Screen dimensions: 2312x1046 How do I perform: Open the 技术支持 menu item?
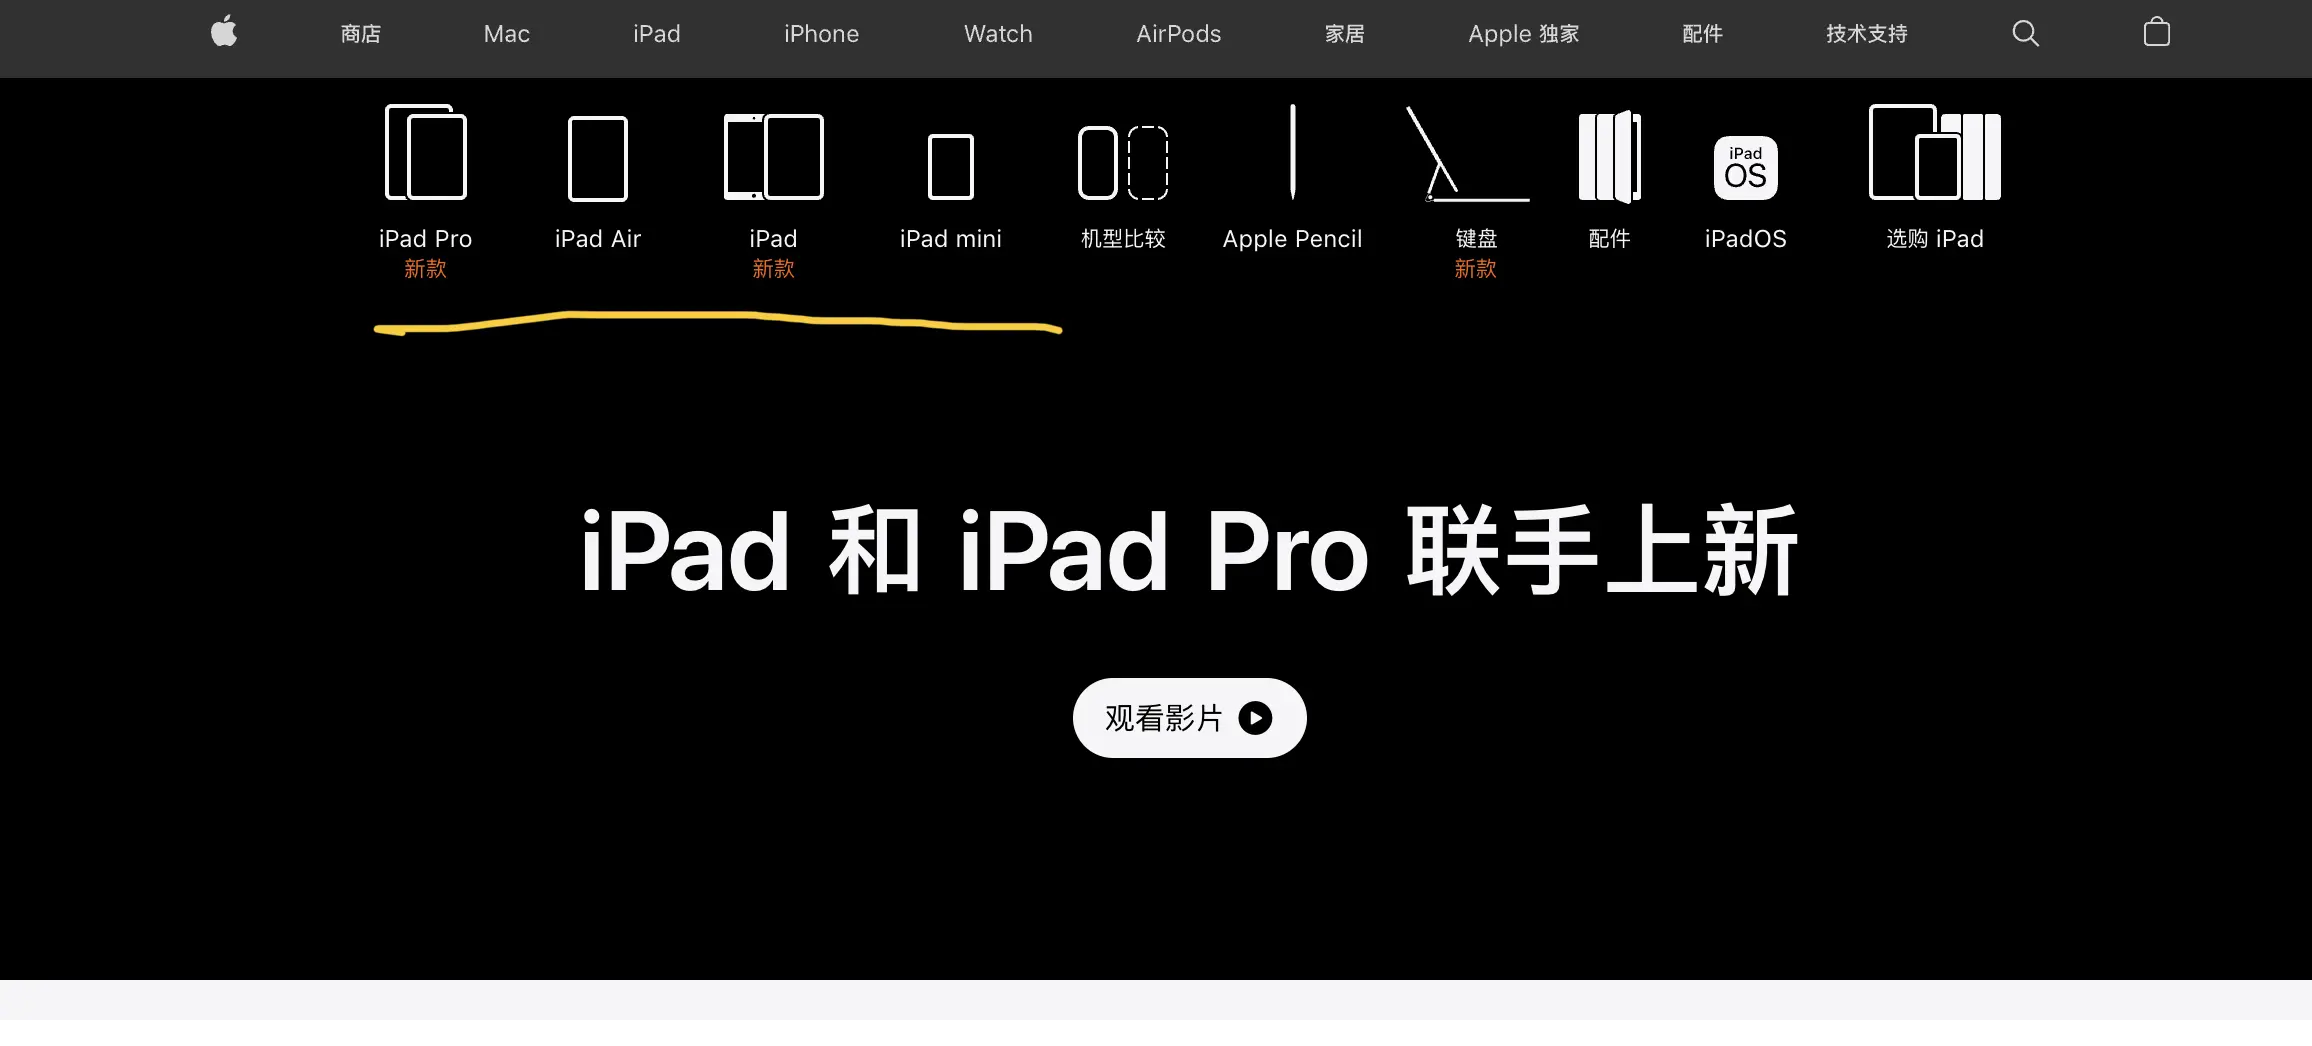point(1867,34)
